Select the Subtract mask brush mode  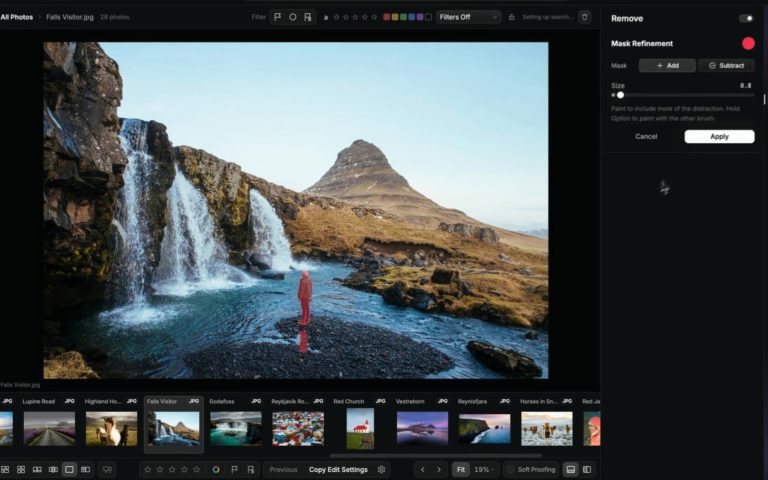[726, 65]
